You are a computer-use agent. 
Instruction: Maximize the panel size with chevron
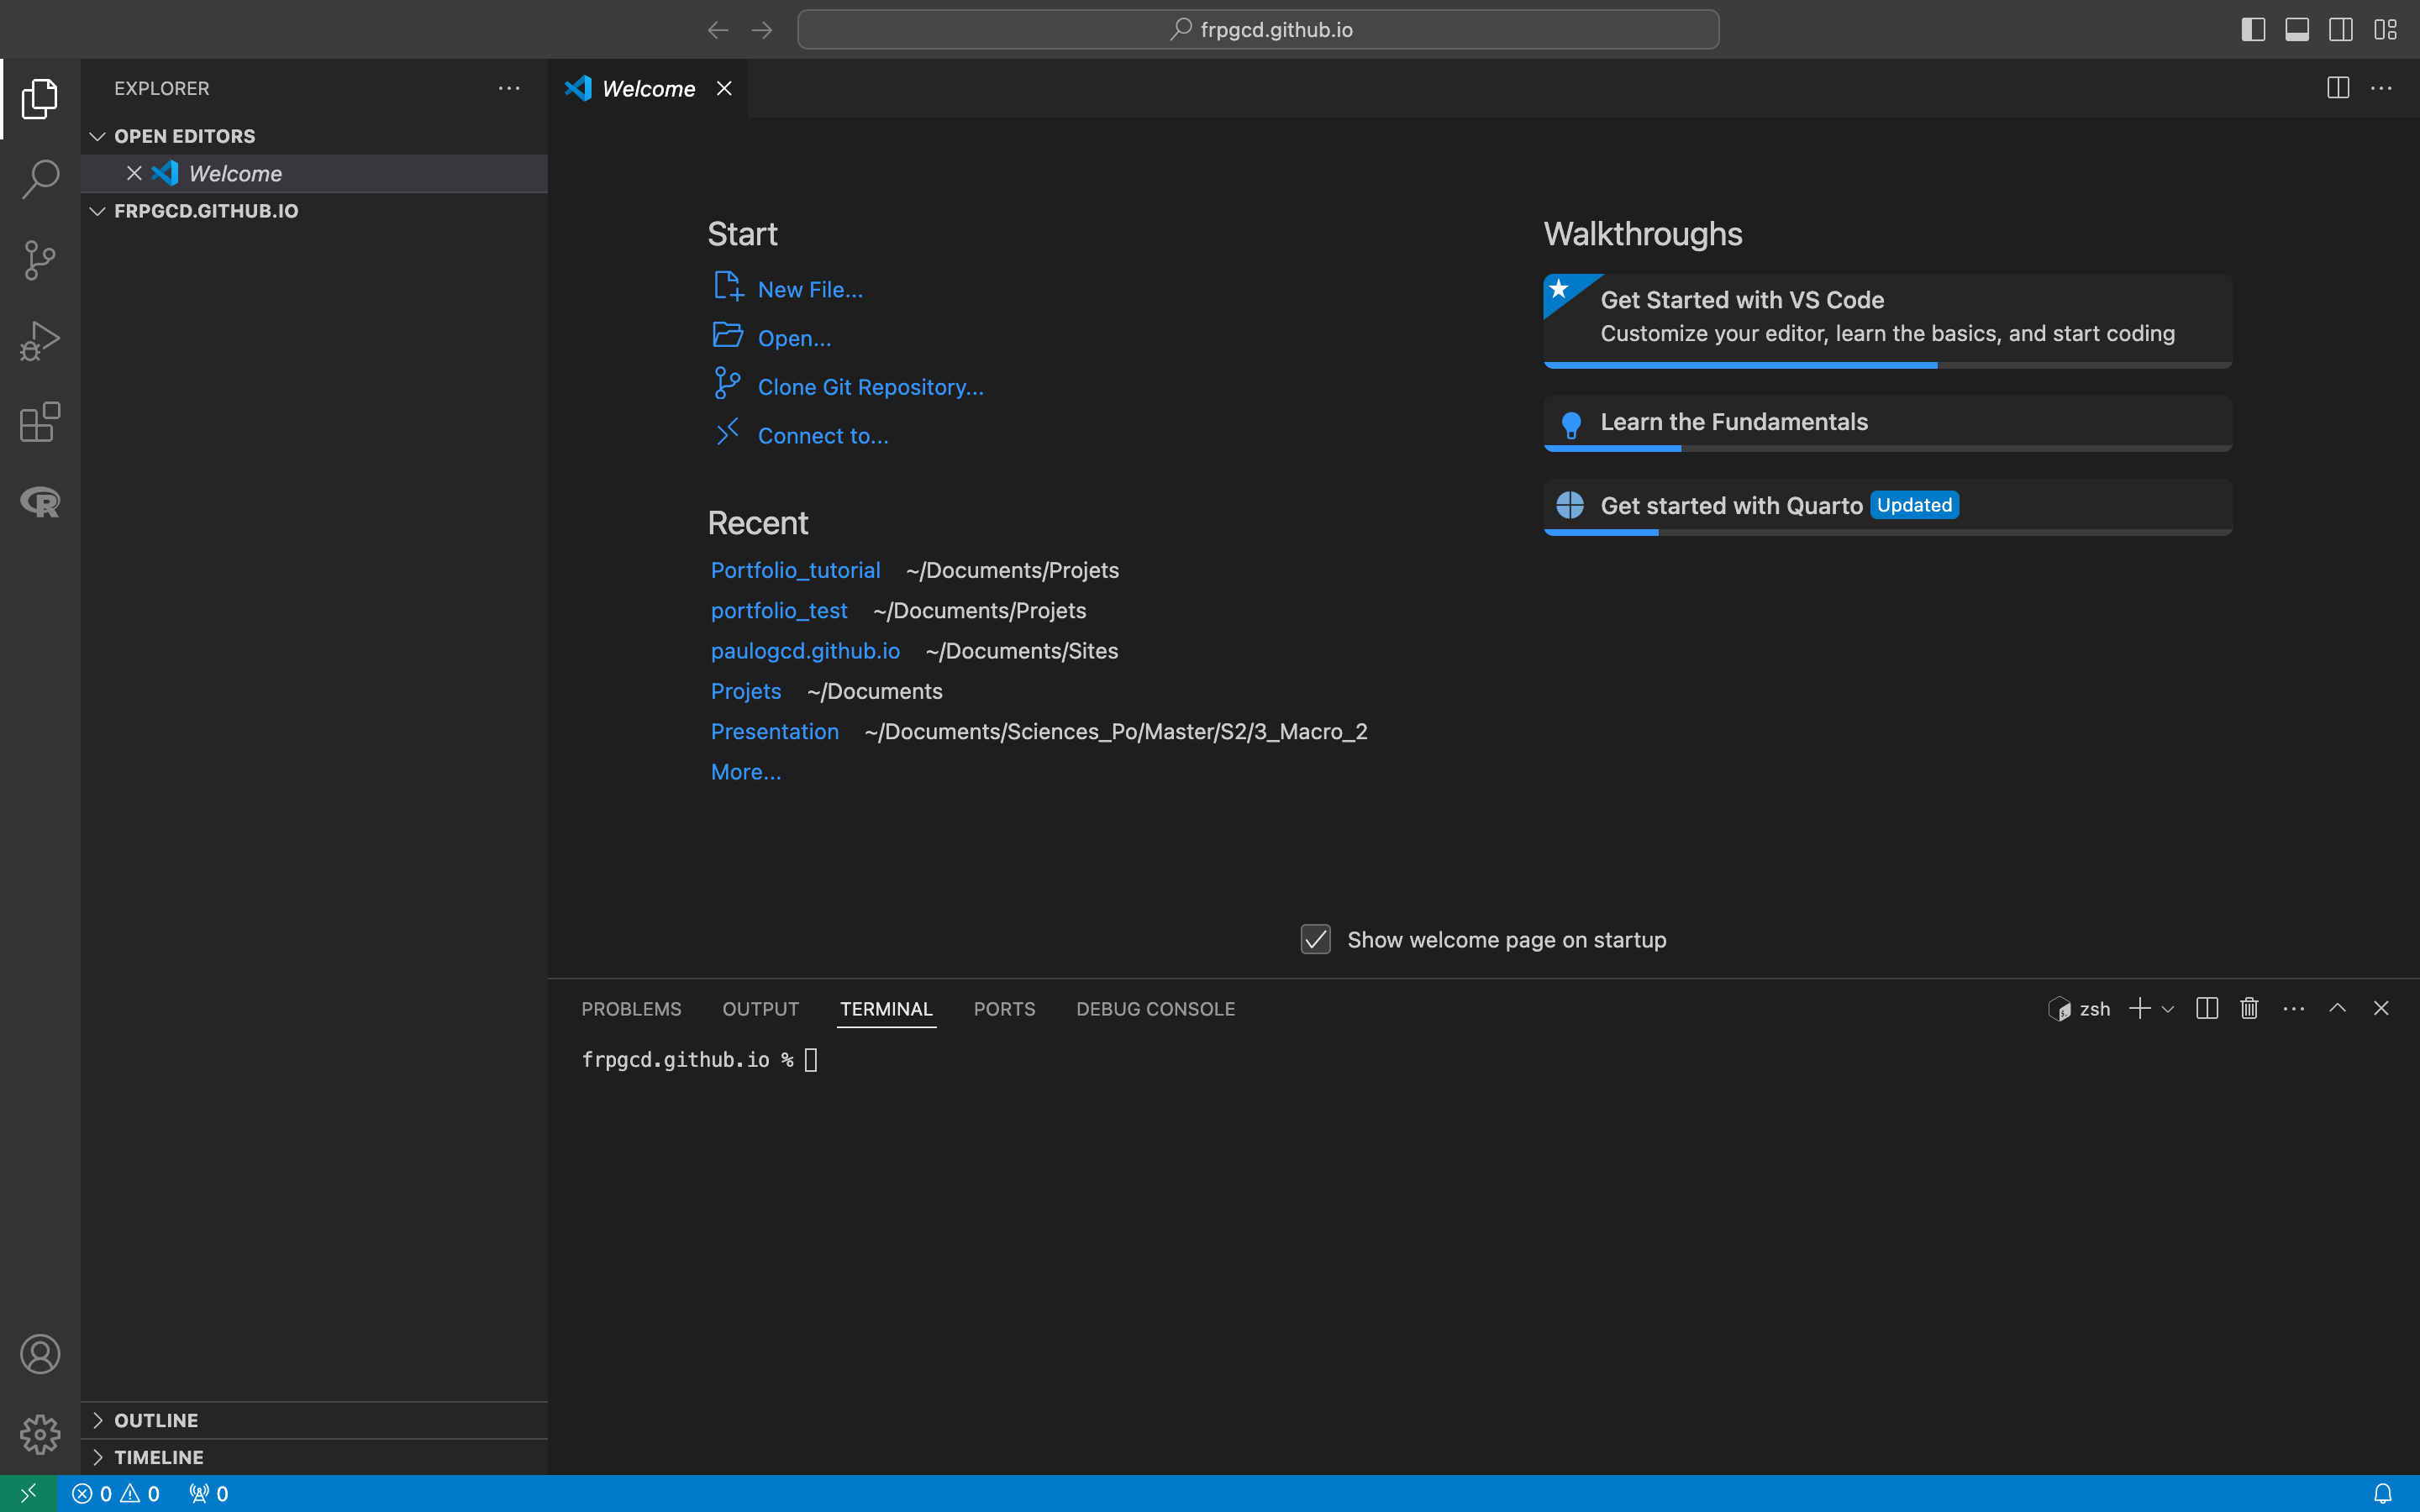(2337, 1008)
